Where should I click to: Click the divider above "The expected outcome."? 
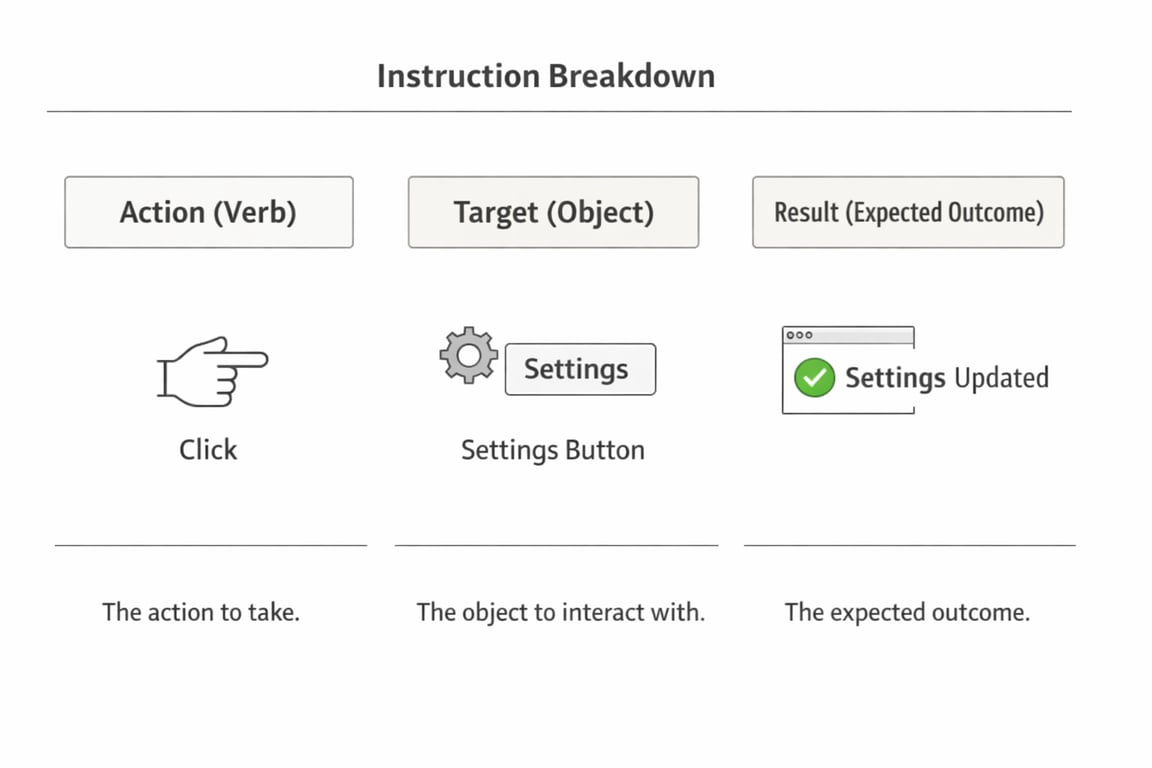pyautogui.click(x=909, y=545)
